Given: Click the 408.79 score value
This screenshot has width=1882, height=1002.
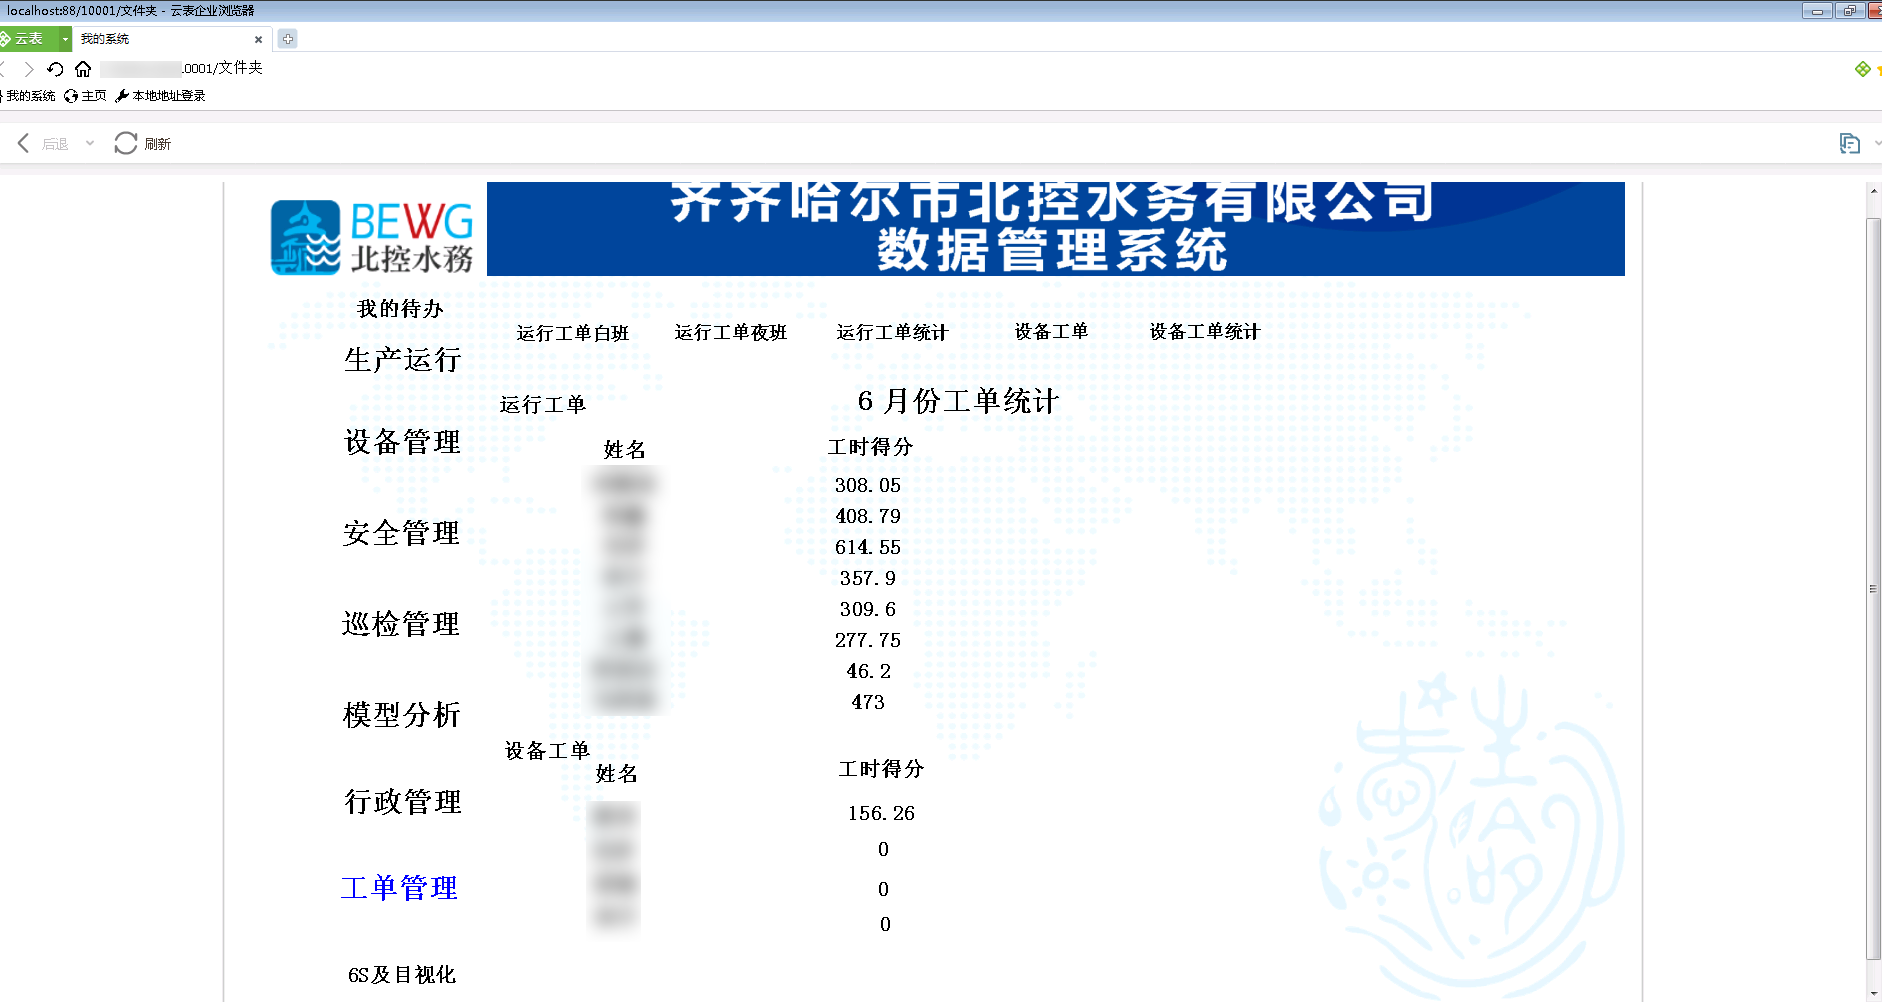Looking at the screenshot, I should point(868,516).
